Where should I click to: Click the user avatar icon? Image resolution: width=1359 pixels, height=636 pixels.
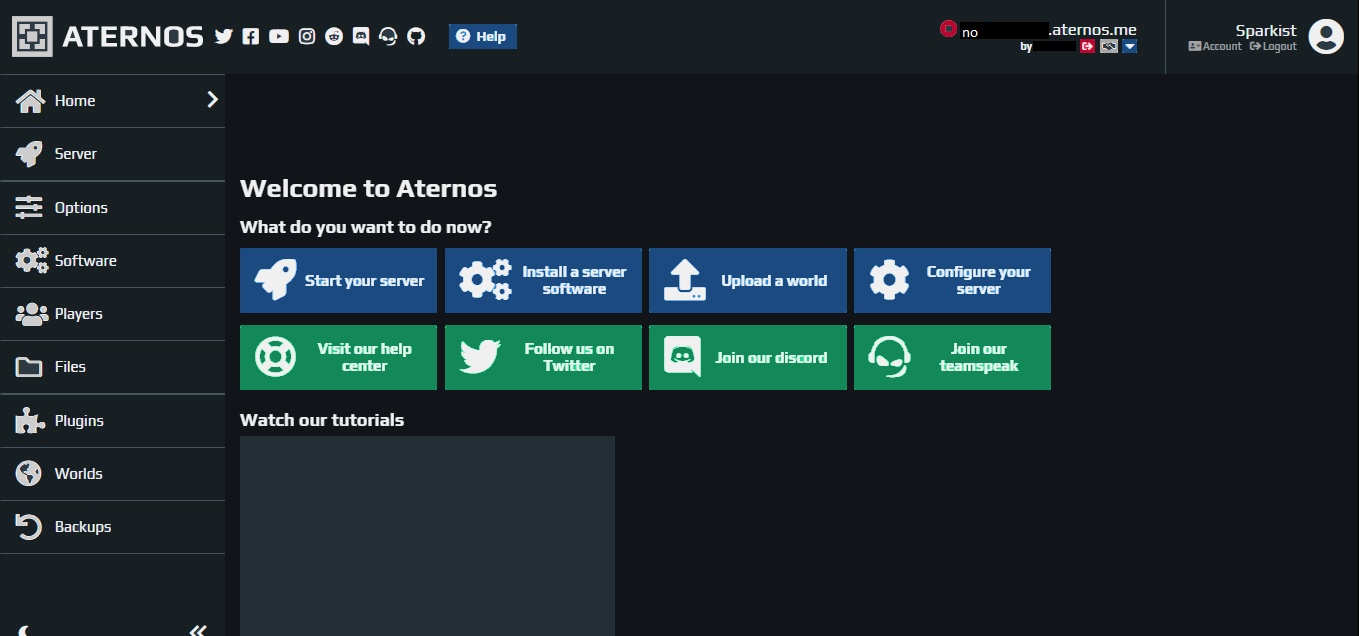pos(1326,37)
